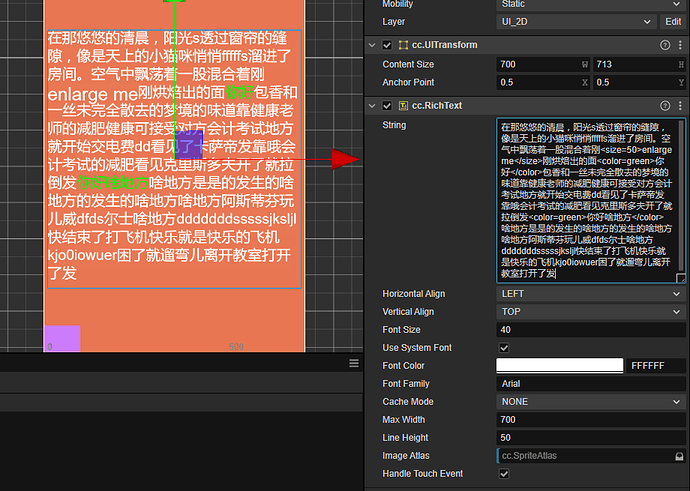
Task: Click the cc.RichText section title
Action: coord(437,106)
